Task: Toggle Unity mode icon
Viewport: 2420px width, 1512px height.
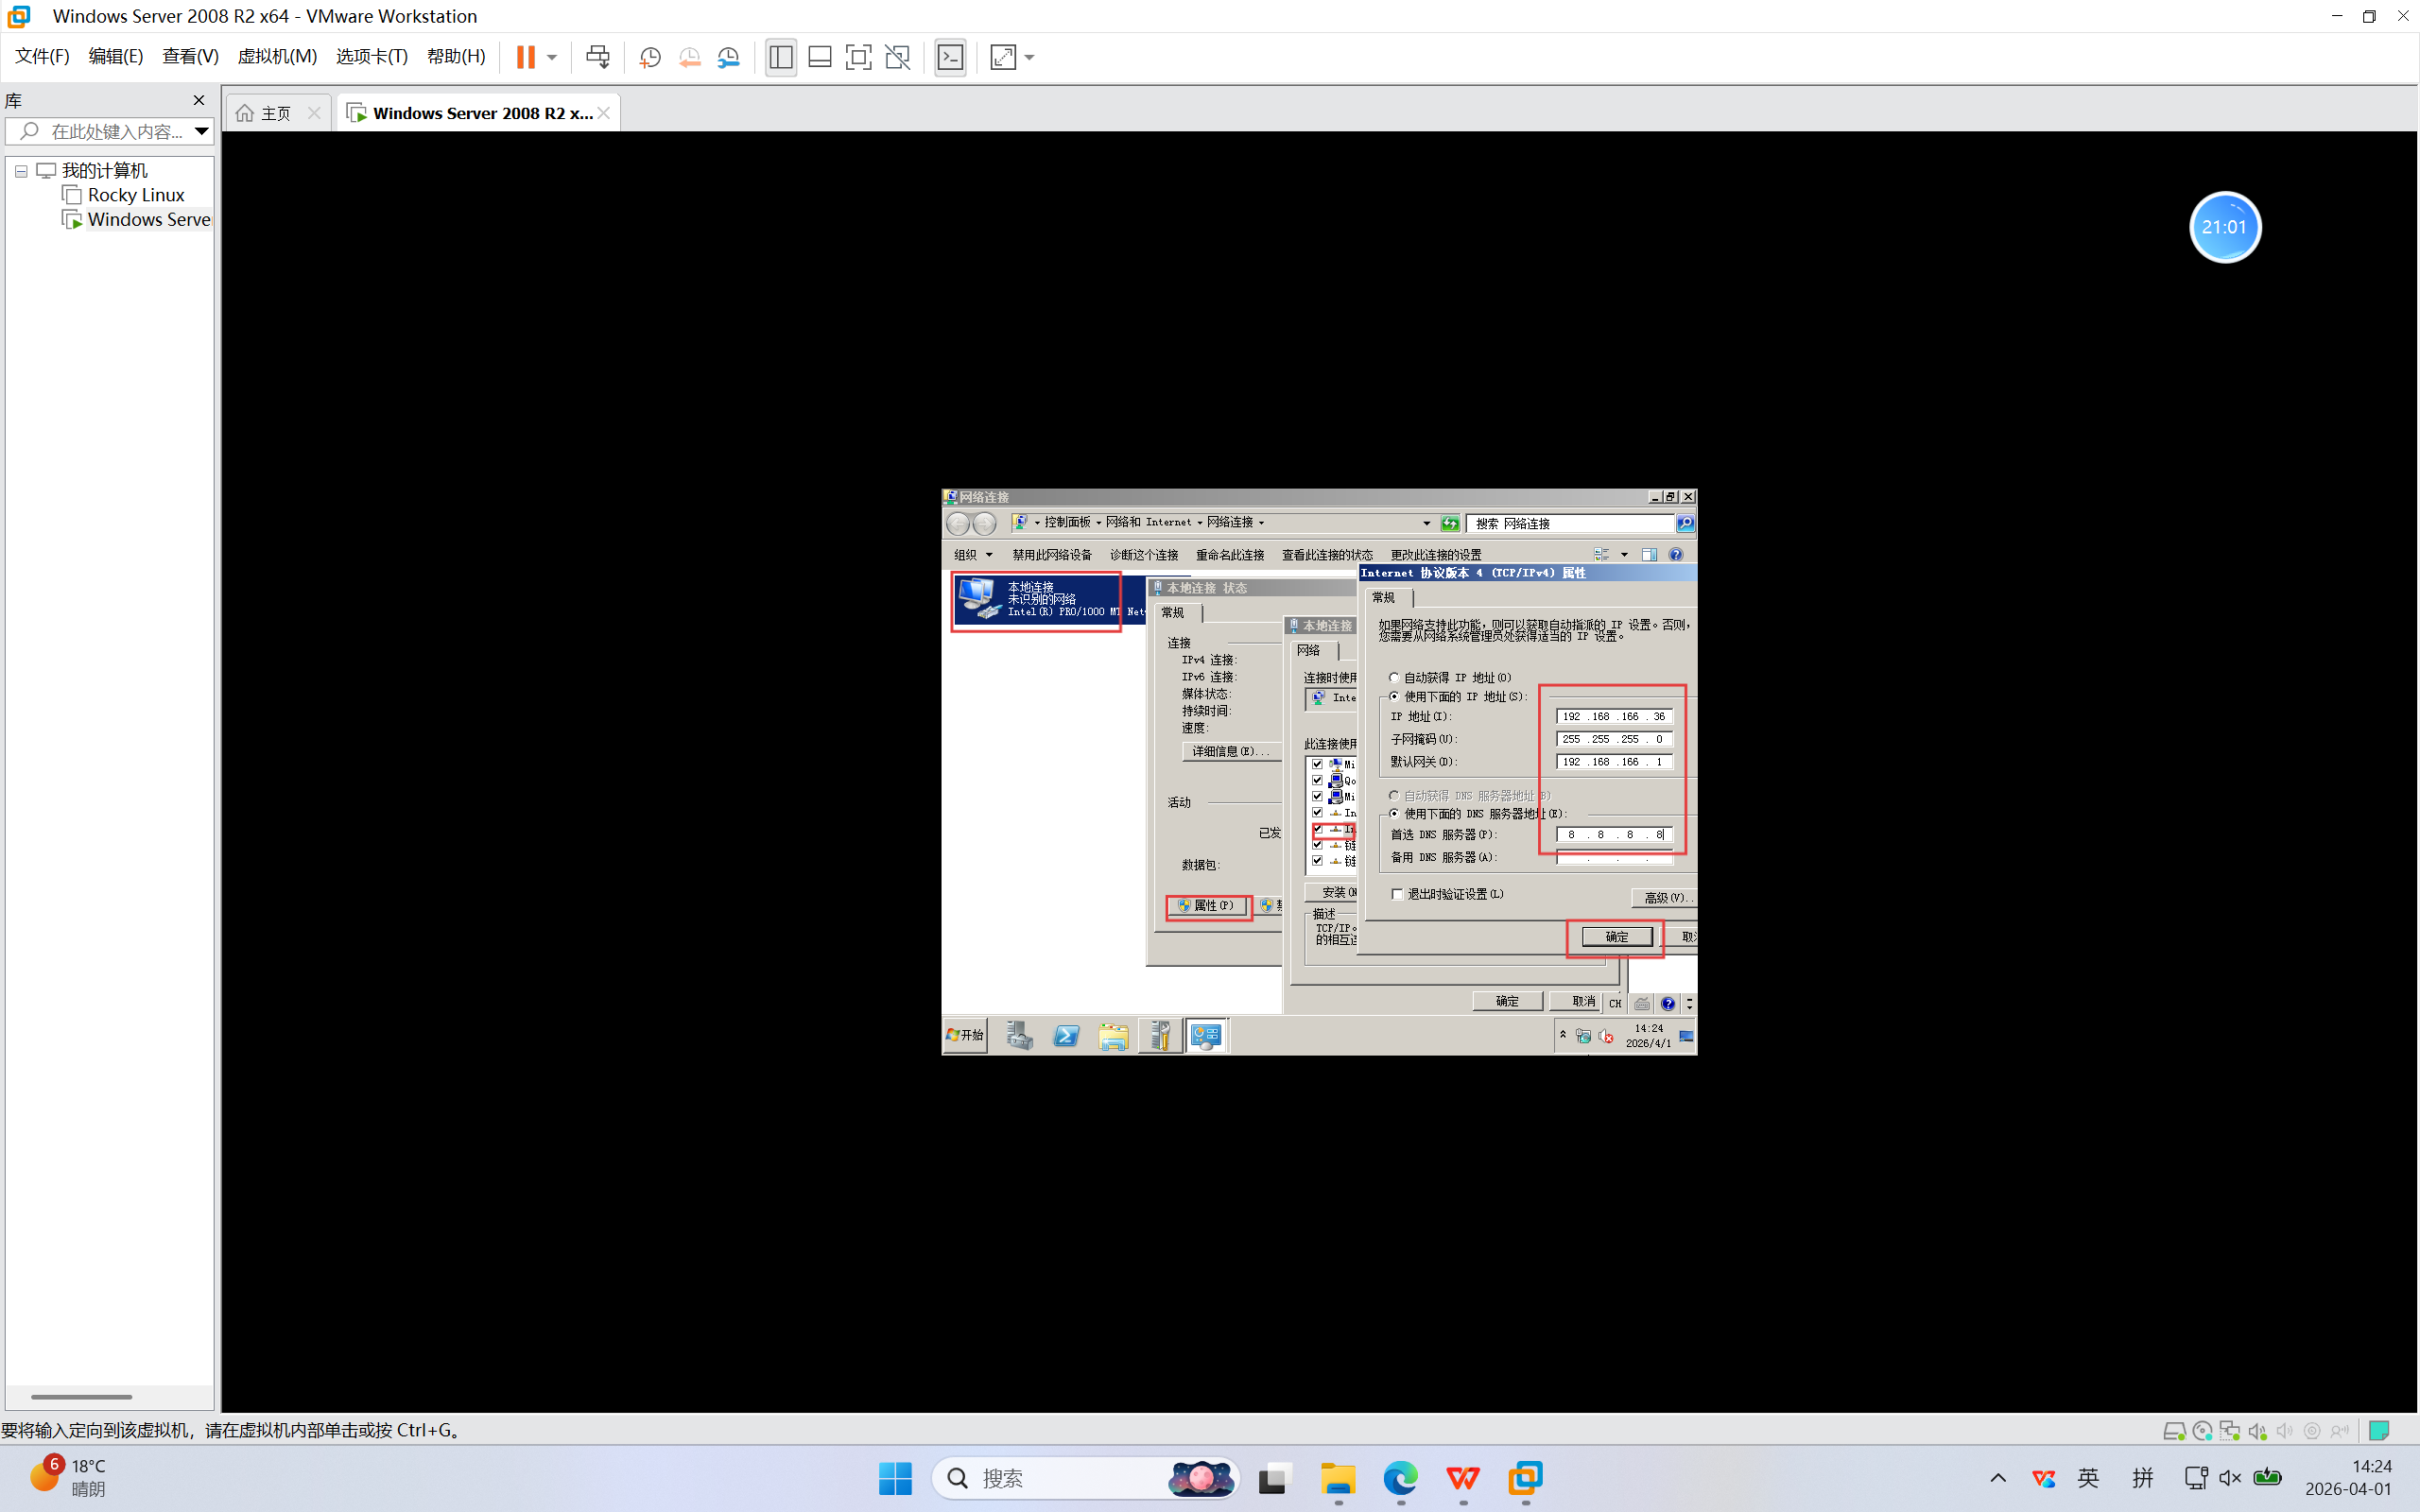Action: tap(898, 57)
